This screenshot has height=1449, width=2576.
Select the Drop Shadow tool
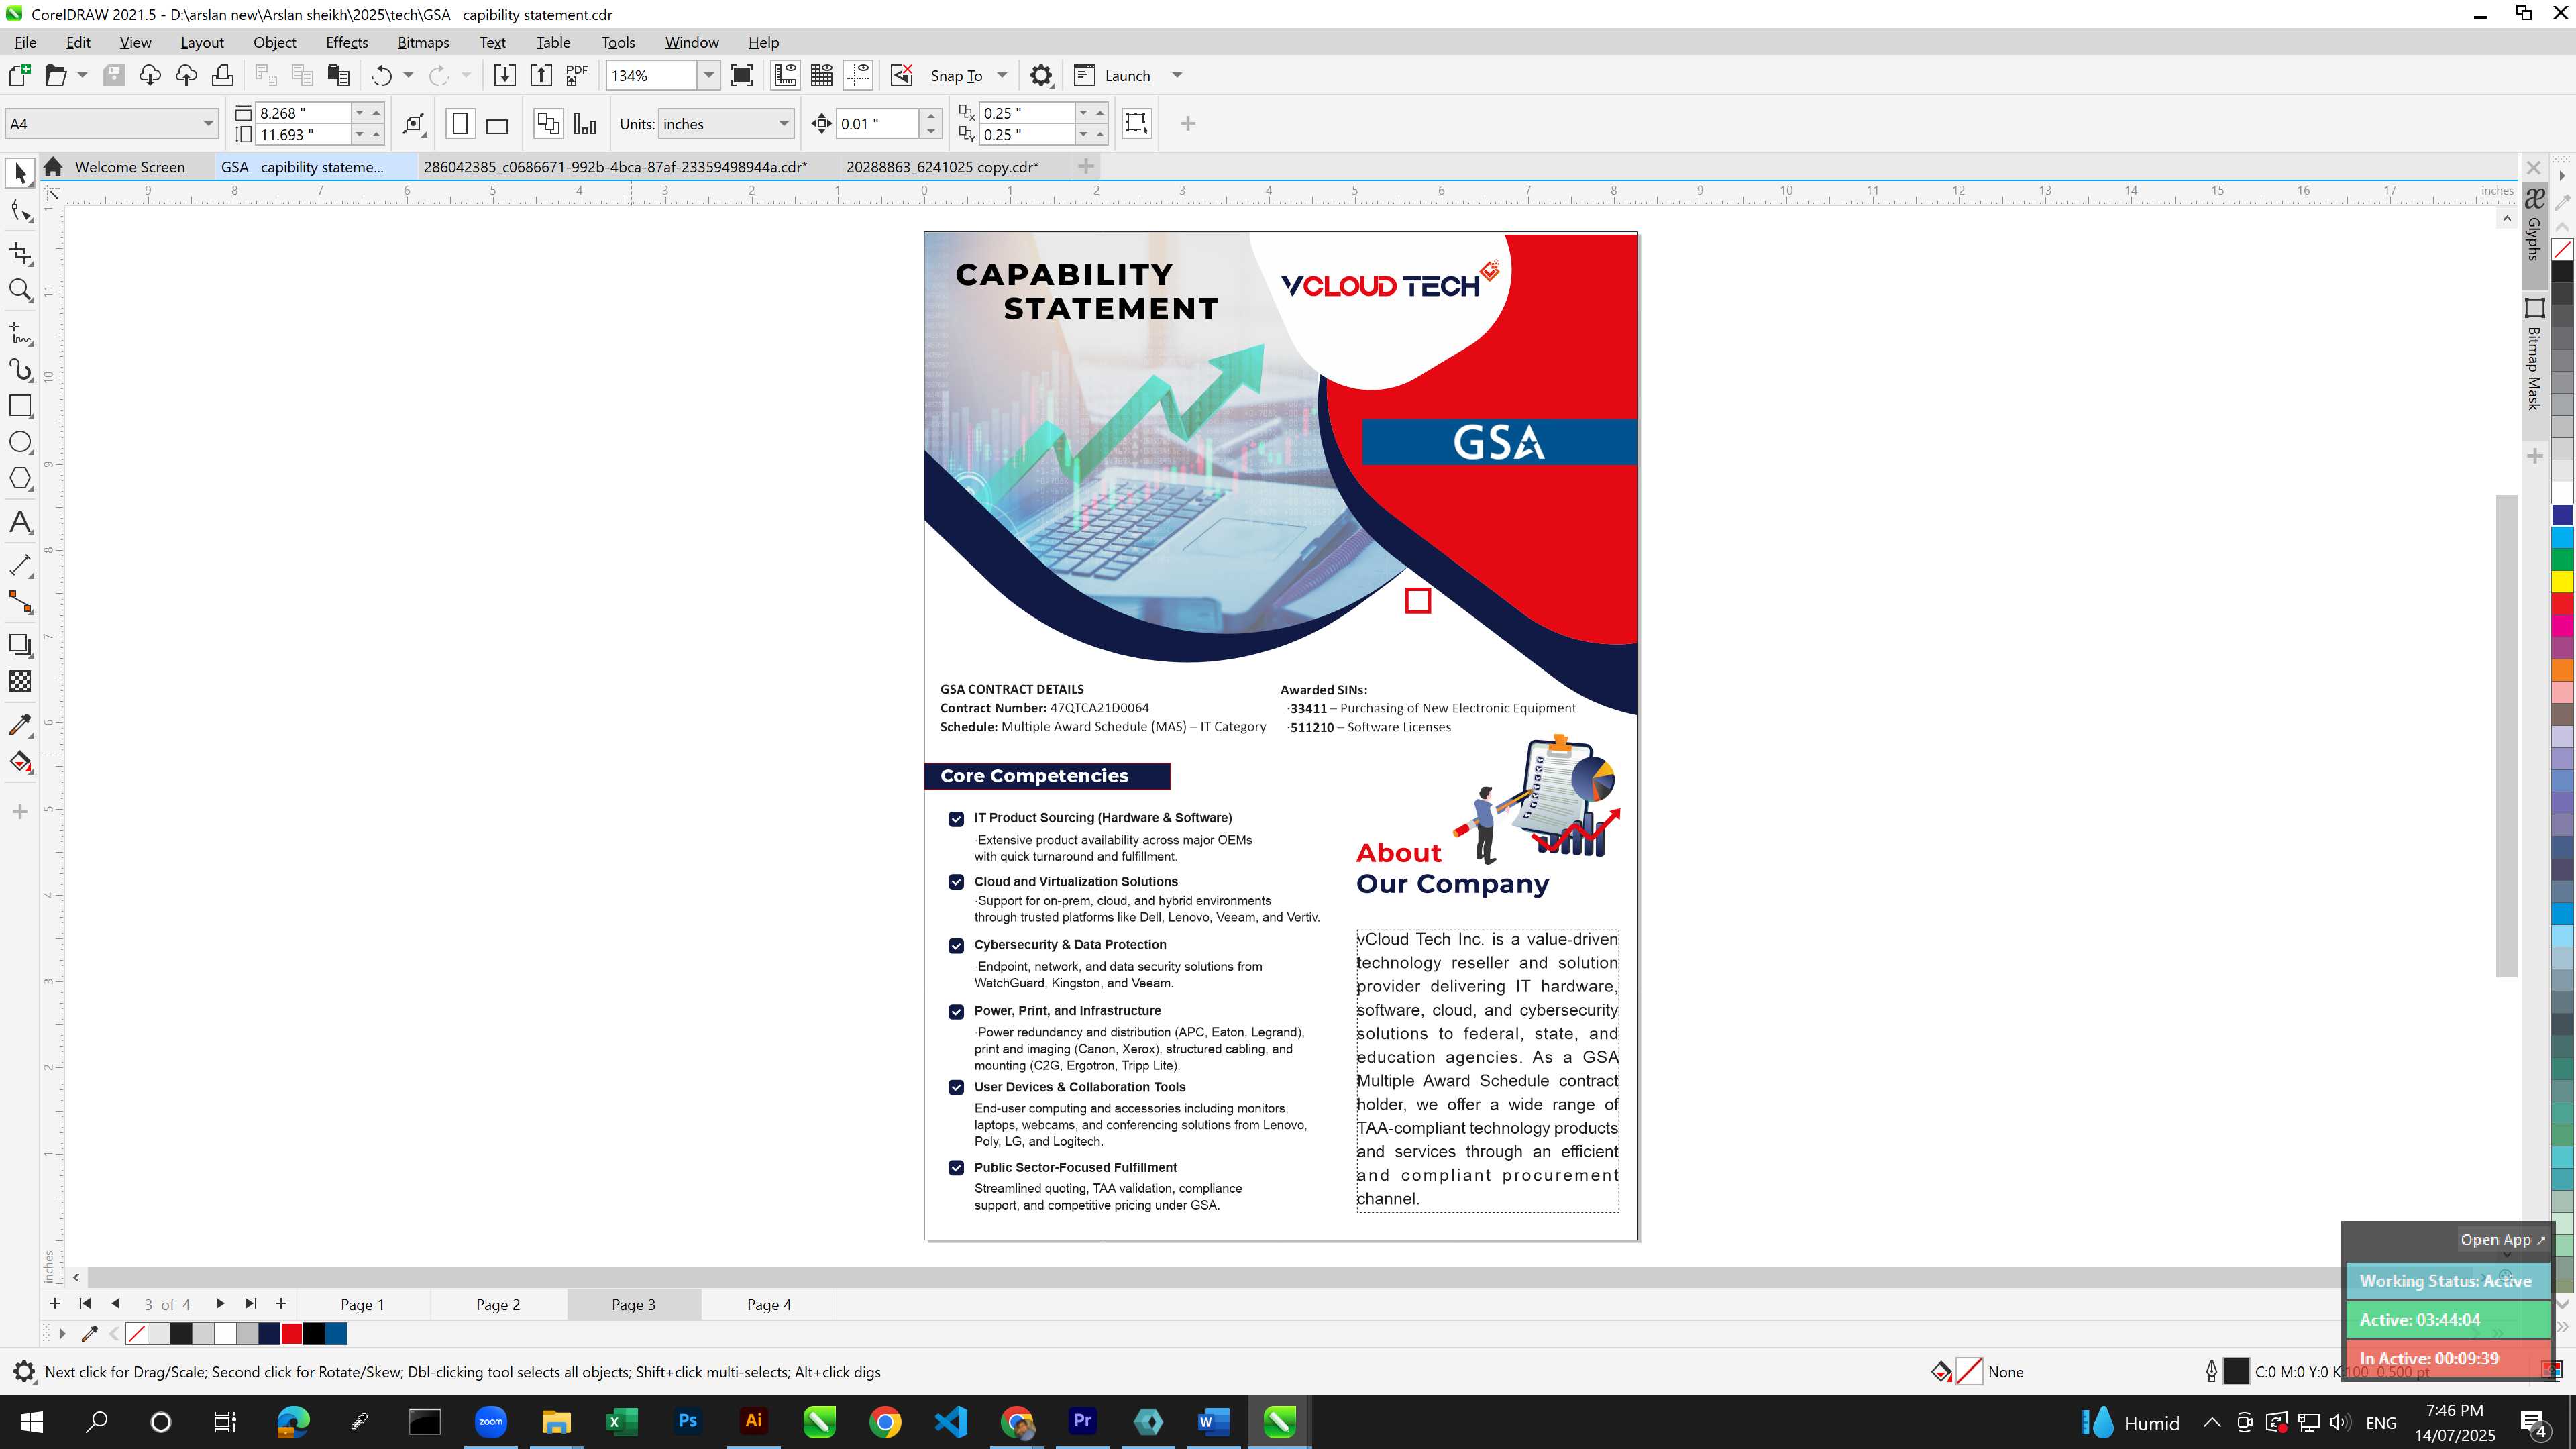20,645
